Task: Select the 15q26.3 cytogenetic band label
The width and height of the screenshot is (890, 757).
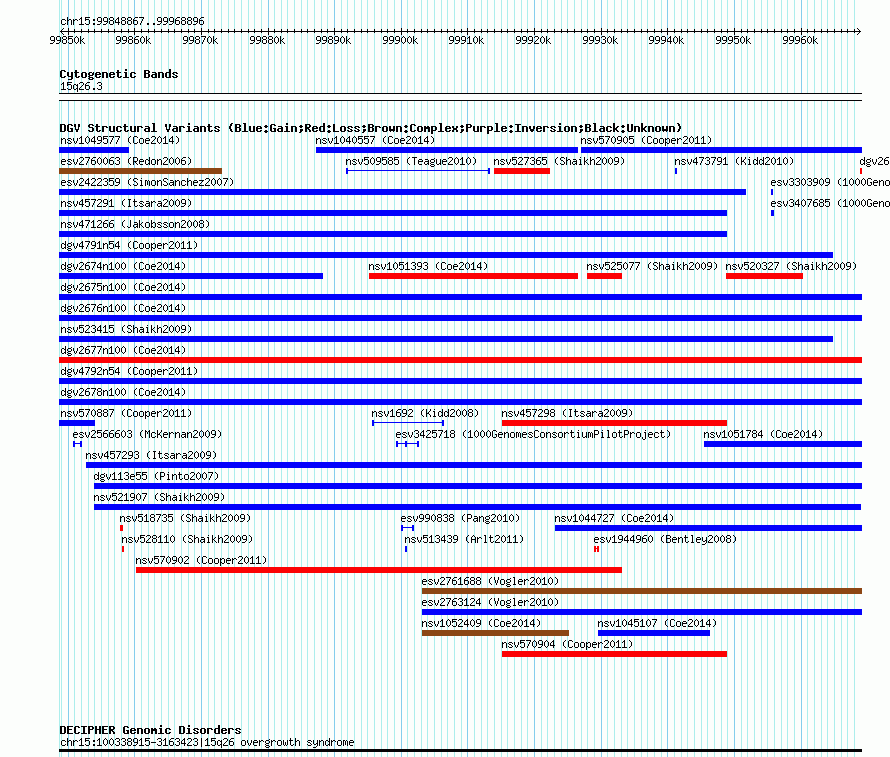Action: 81,86
